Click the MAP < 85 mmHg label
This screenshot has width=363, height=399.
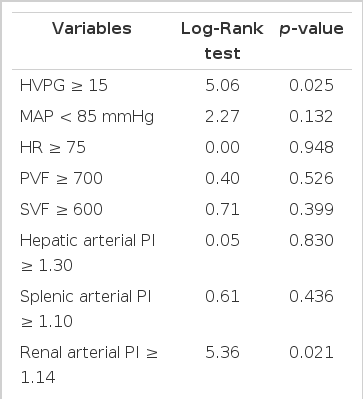pos(87,117)
